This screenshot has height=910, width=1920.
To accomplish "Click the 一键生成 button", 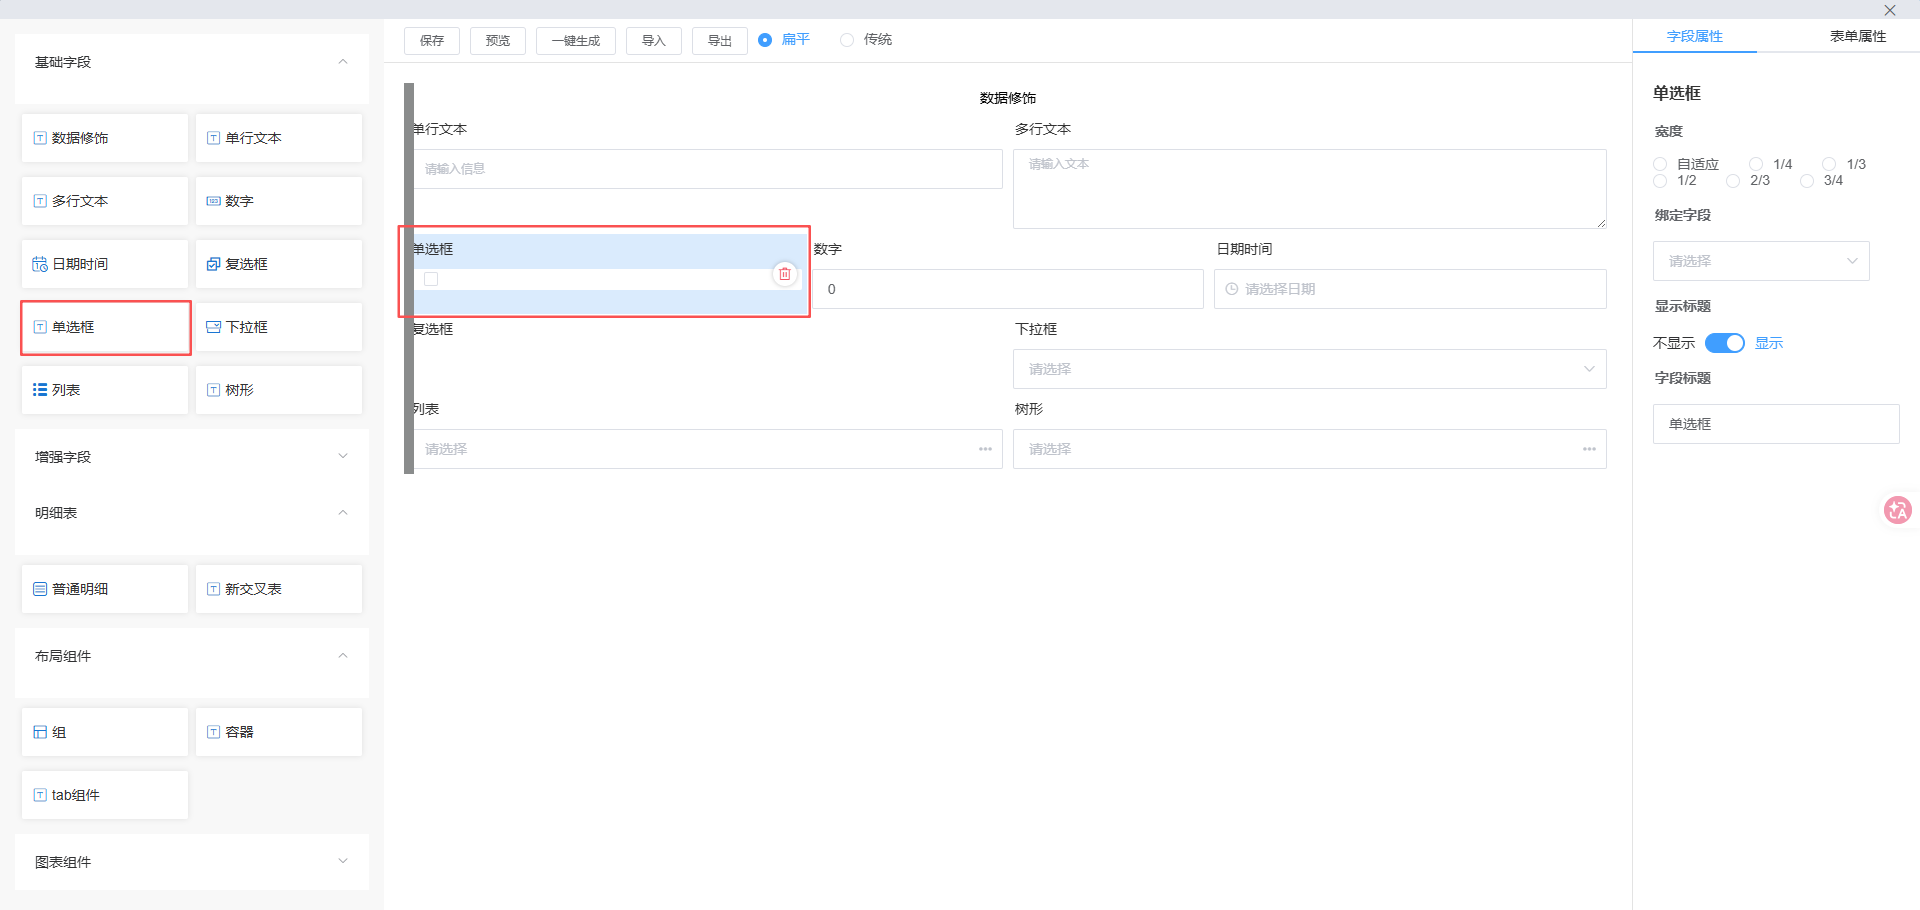I will (x=576, y=41).
